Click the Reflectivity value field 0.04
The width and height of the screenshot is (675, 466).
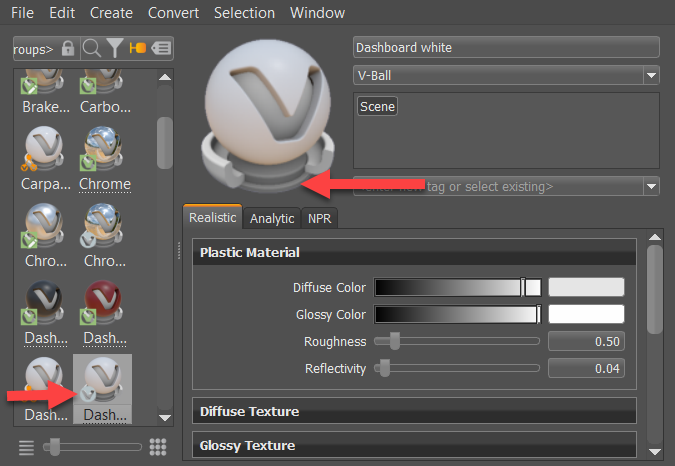click(586, 368)
